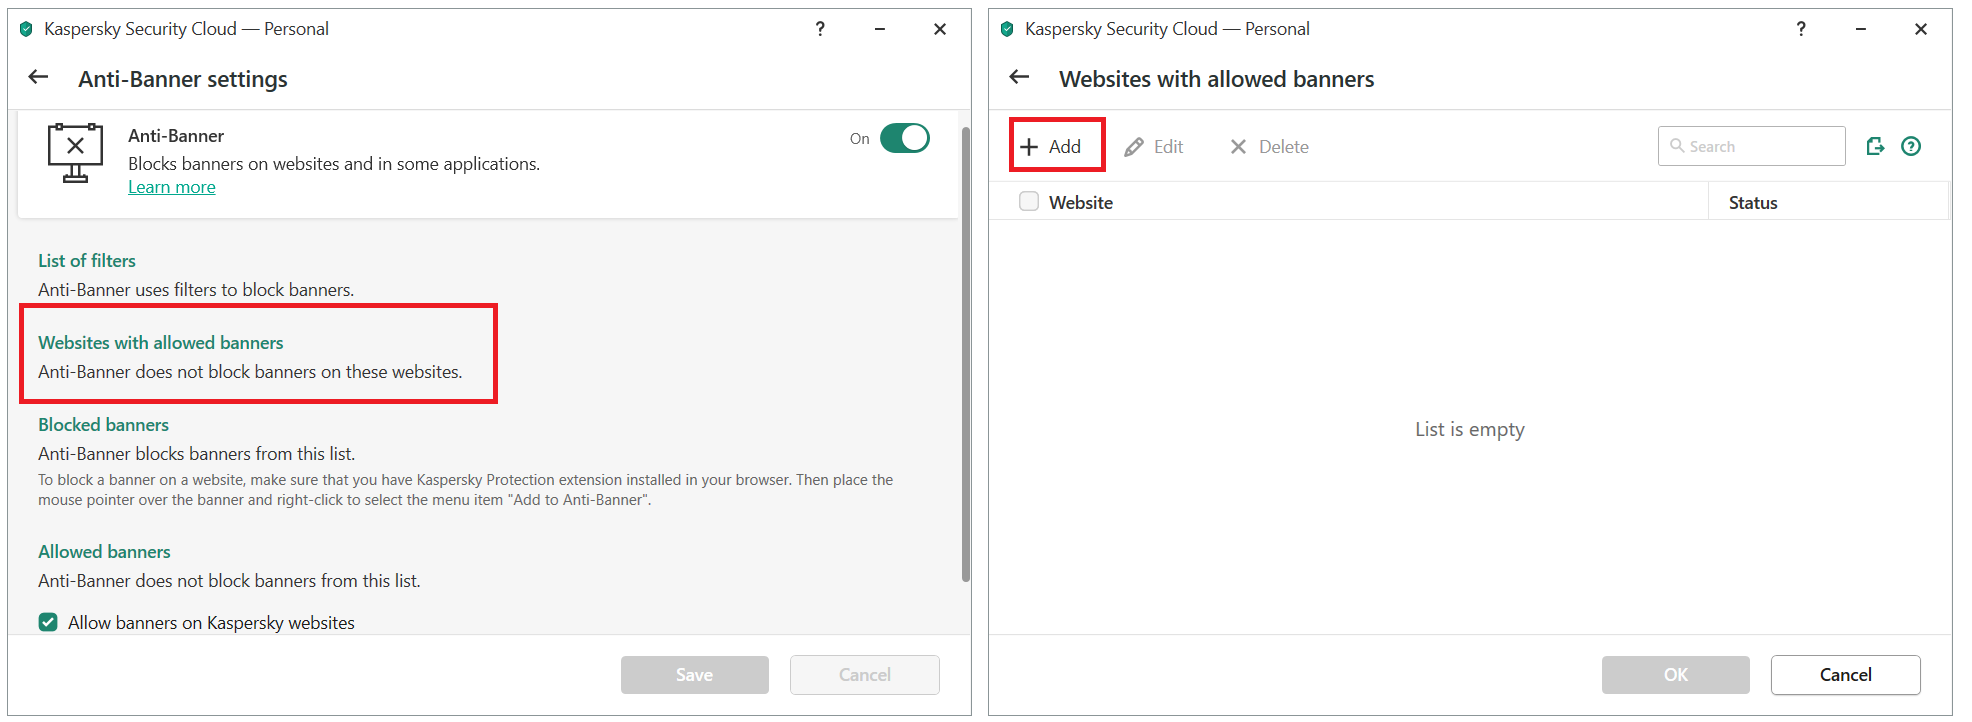Image resolution: width=1972 pixels, height=722 pixels.
Task: Click Edit in the toolbar
Action: coord(1154,147)
